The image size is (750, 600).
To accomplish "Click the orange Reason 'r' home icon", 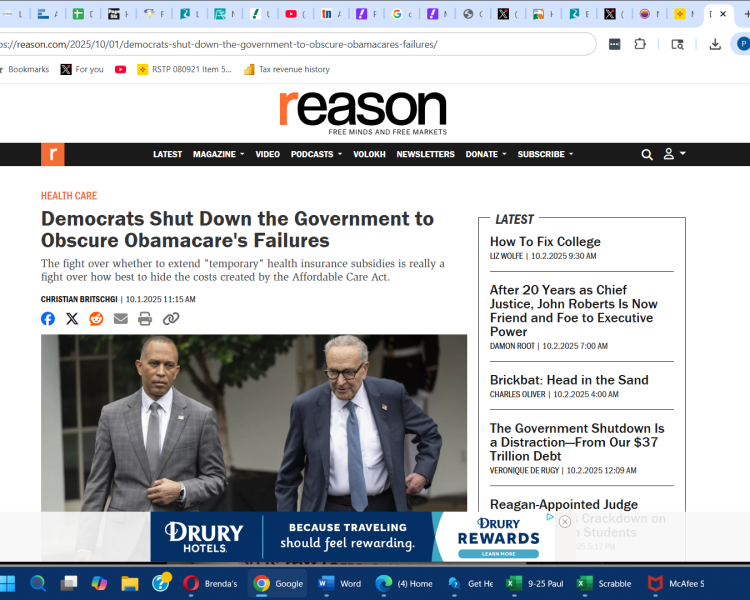I will (x=52, y=155).
